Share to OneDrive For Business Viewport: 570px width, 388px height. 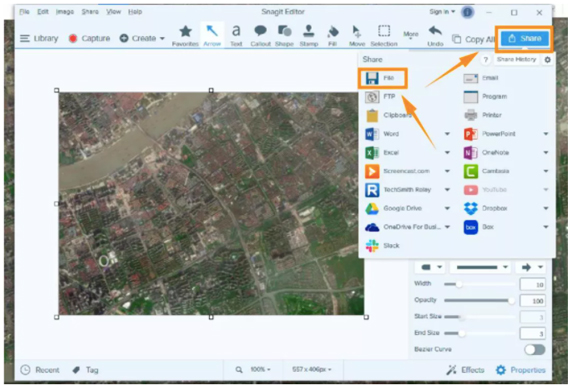tap(402, 227)
